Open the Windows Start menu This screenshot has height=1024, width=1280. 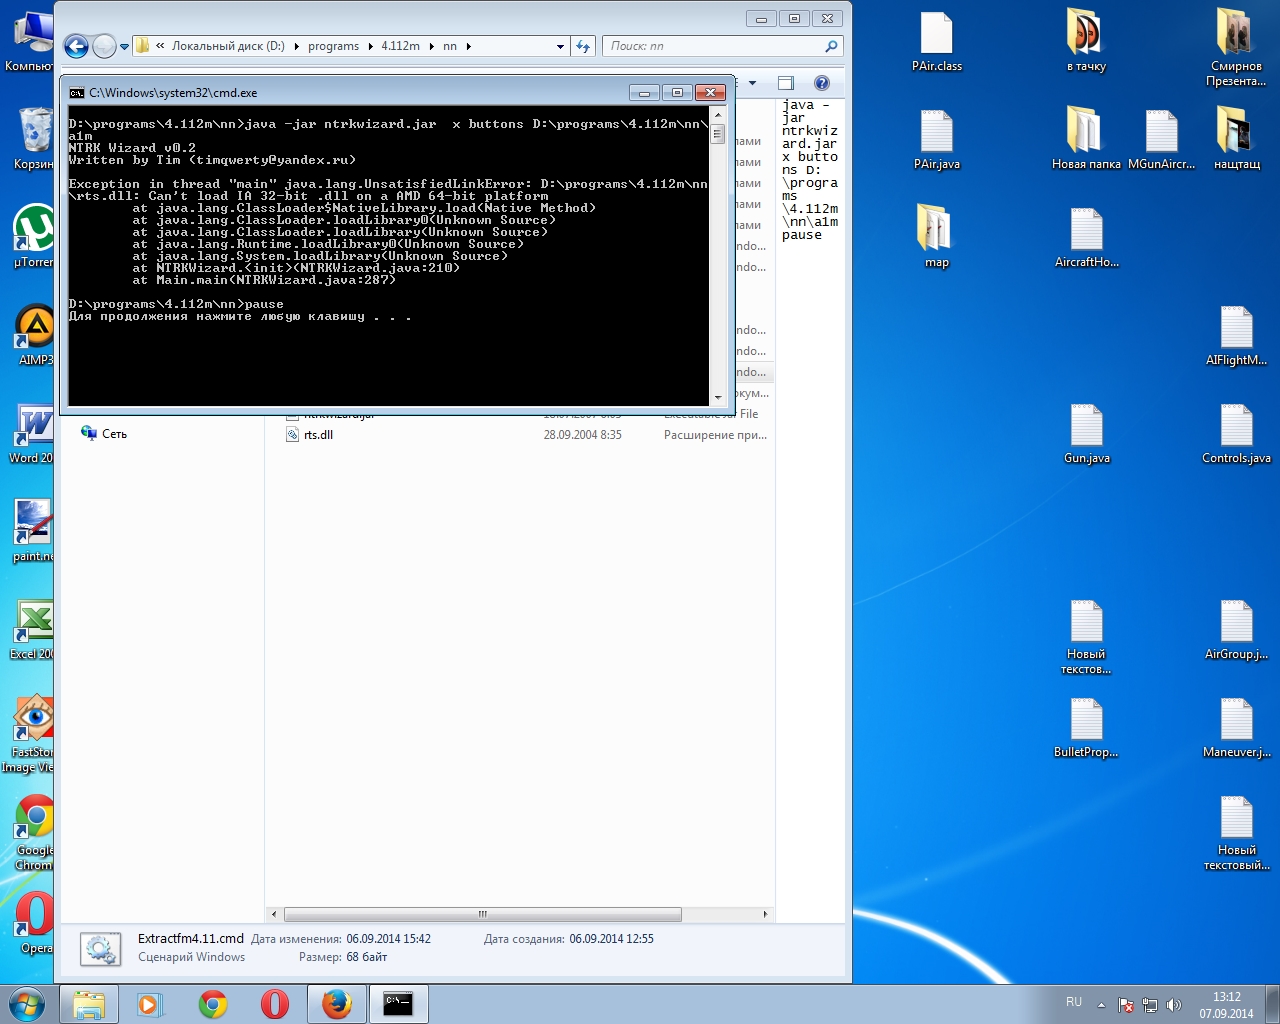coord(26,1004)
